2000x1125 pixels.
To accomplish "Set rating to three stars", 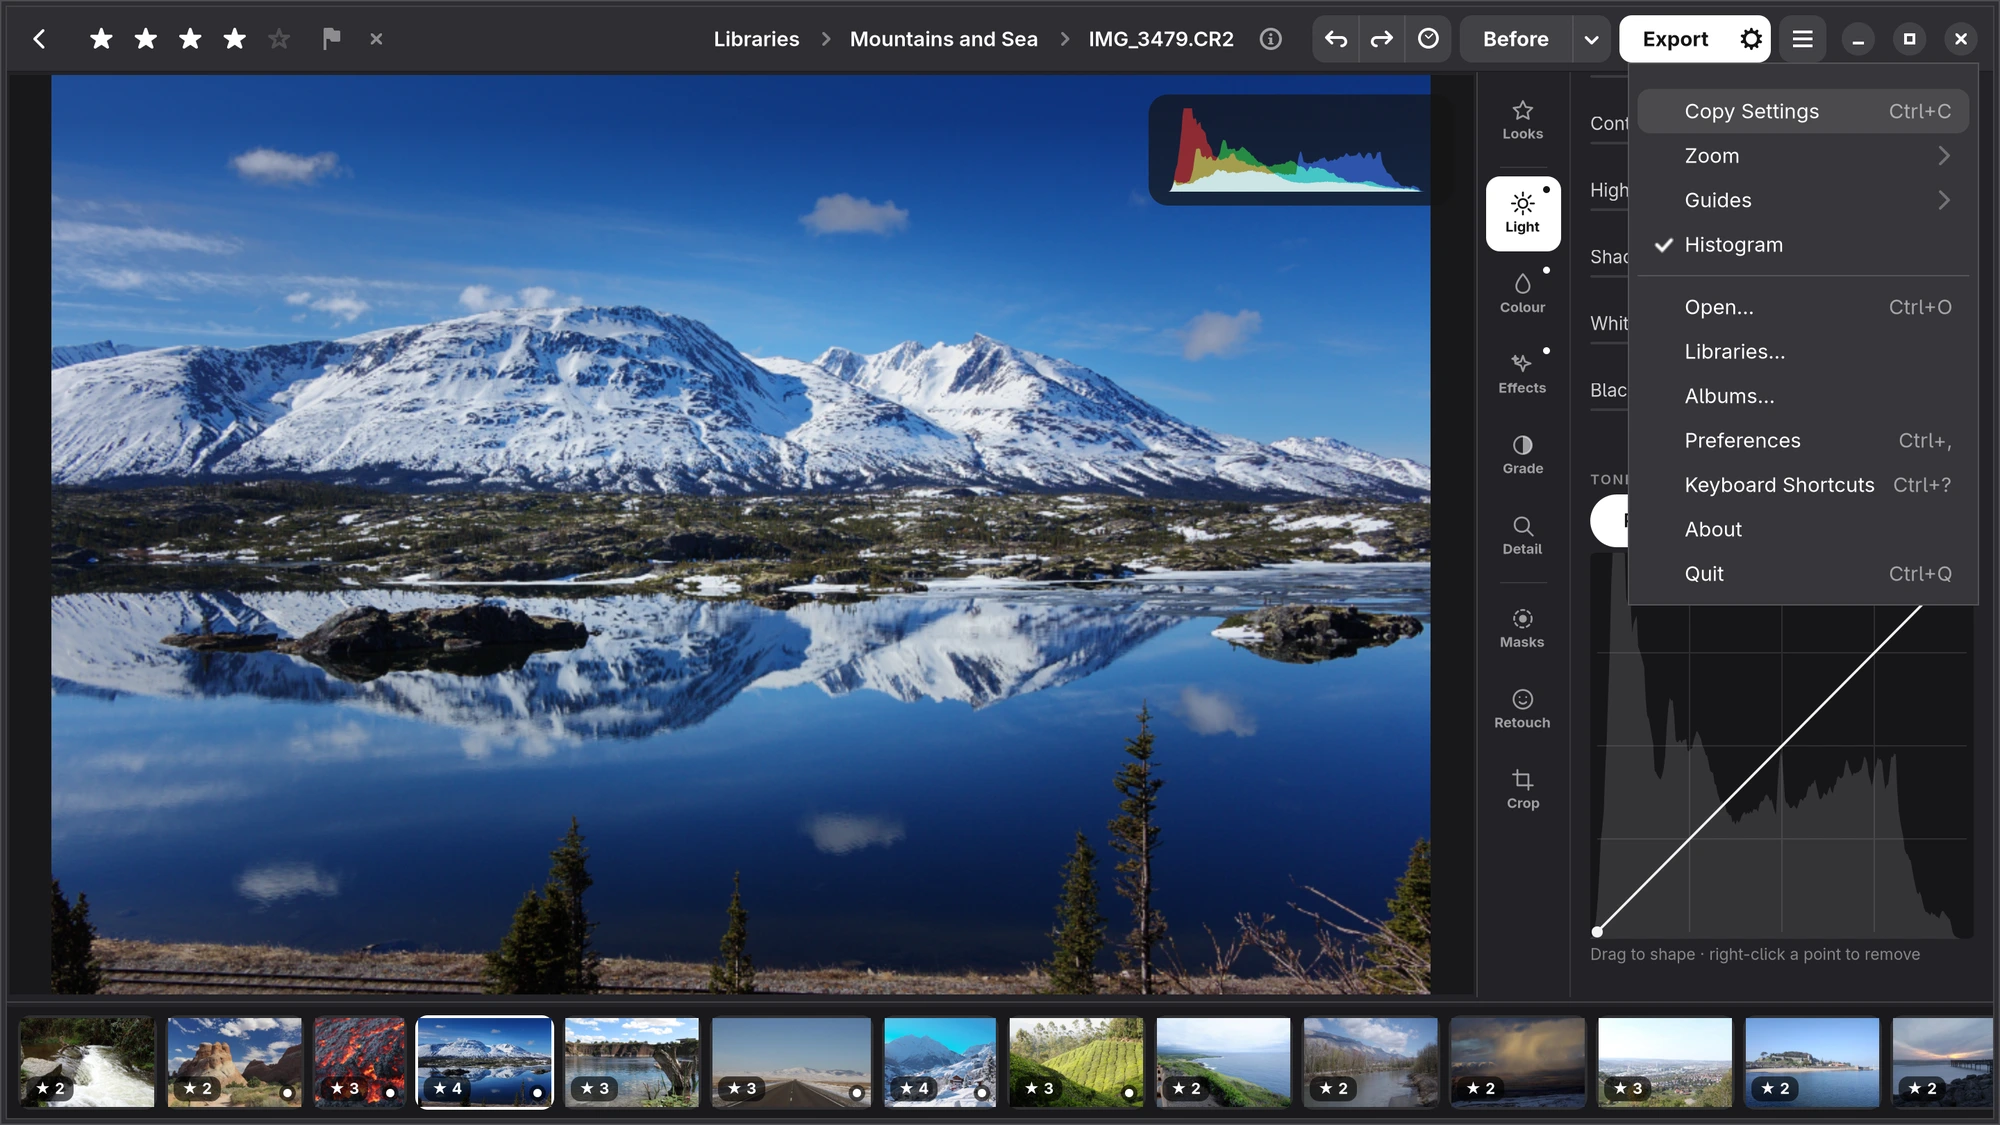I will (190, 39).
